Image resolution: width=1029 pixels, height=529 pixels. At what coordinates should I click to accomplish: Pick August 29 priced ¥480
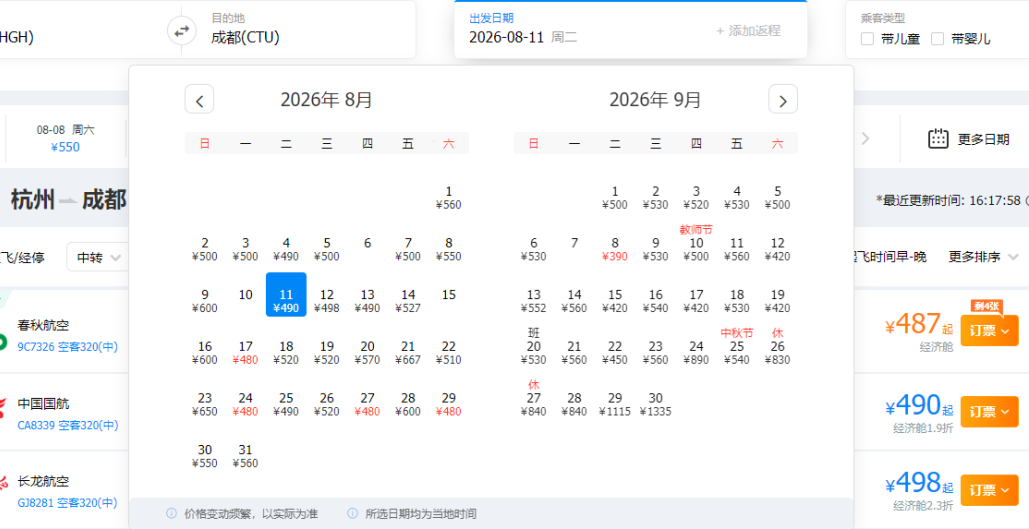click(x=449, y=404)
